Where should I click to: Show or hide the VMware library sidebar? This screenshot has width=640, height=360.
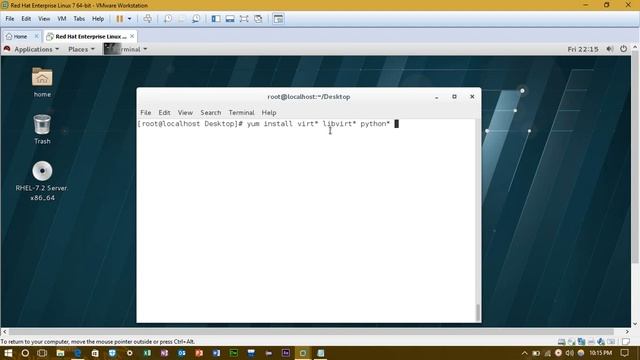click(x=216, y=19)
